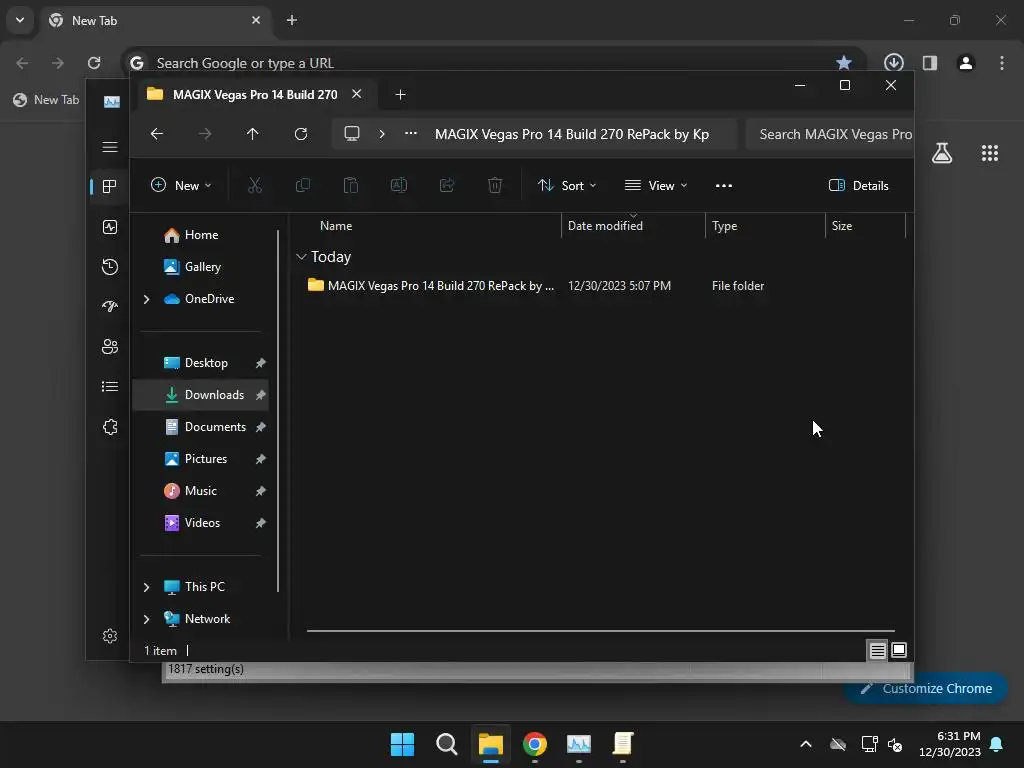Click the This PC monitor icon in address bar
The width and height of the screenshot is (1024, 768).
point(352,134)
